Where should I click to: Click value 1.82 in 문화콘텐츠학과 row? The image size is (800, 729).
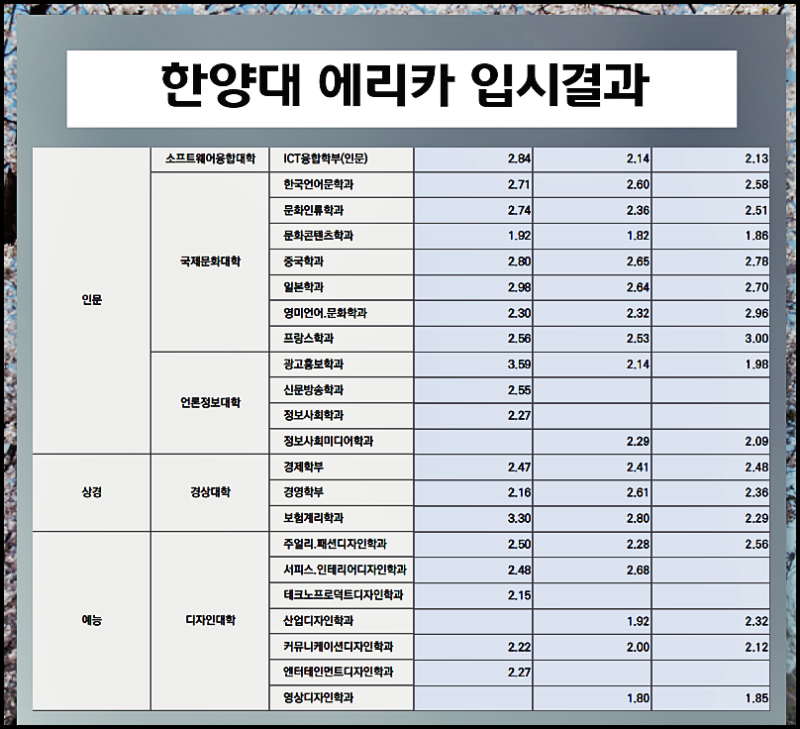coord(638,236)
